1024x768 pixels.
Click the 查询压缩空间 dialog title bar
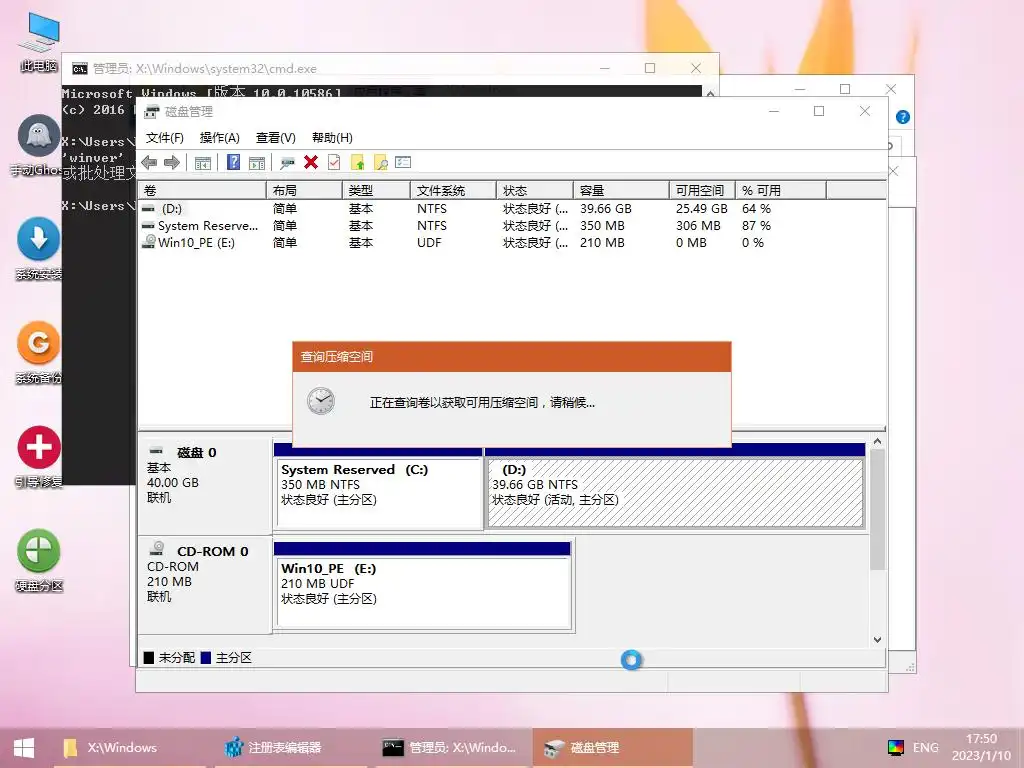(511, 357)
